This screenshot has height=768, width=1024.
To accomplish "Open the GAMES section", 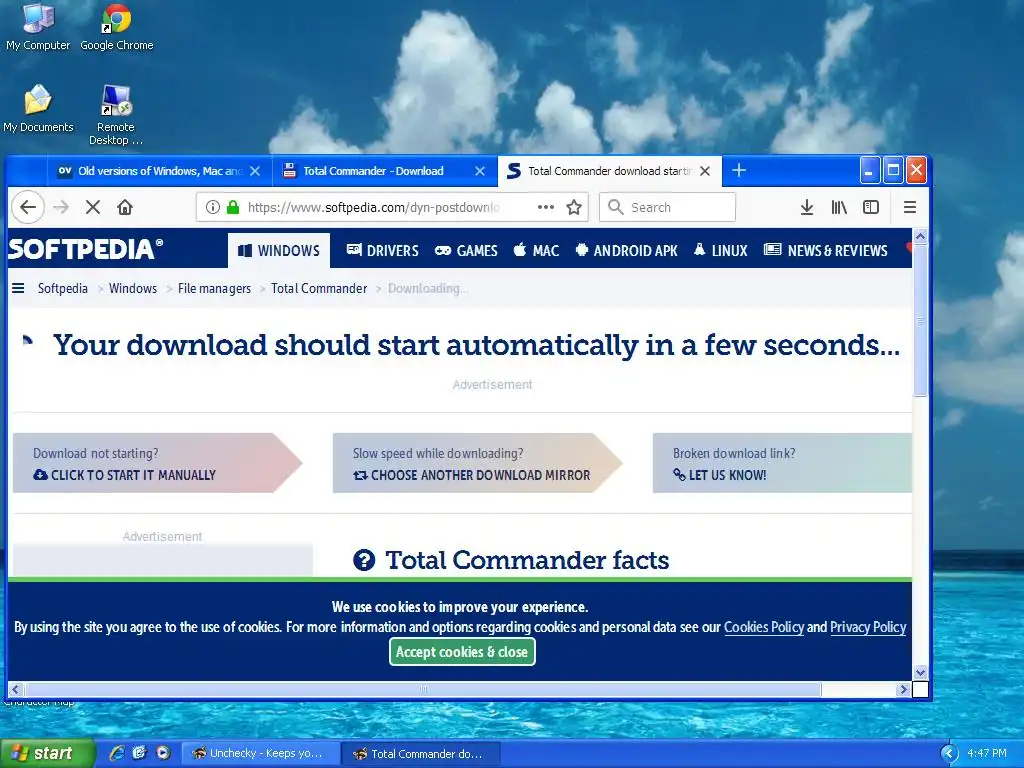I will pos(466,250).
